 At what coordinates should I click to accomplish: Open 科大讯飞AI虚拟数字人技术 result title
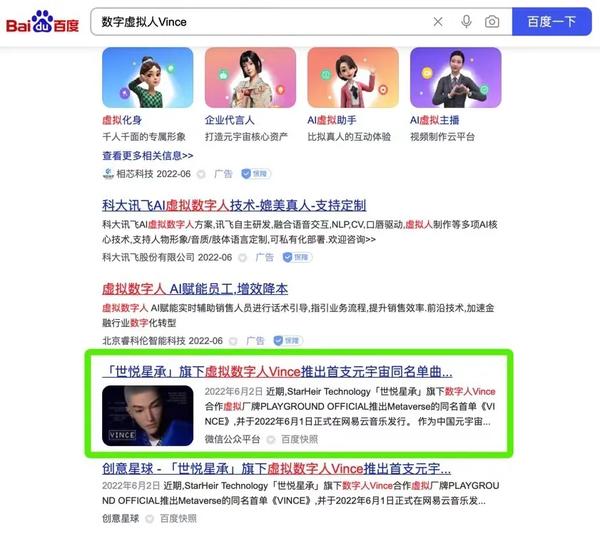234,206
